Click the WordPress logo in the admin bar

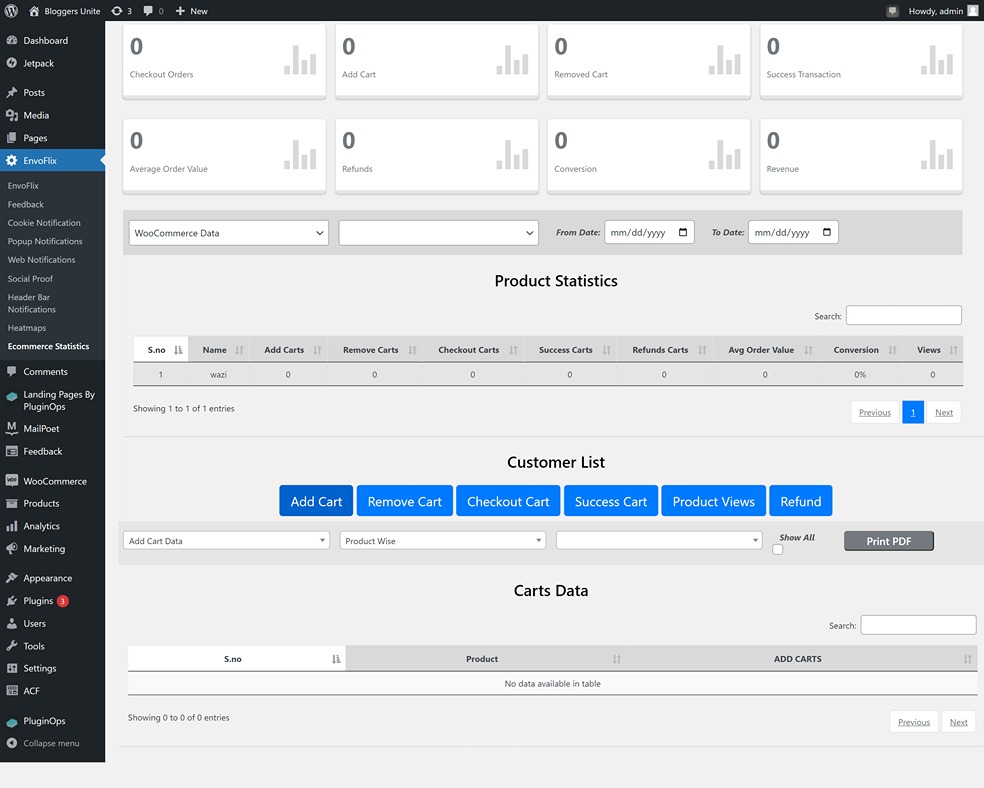10,11
